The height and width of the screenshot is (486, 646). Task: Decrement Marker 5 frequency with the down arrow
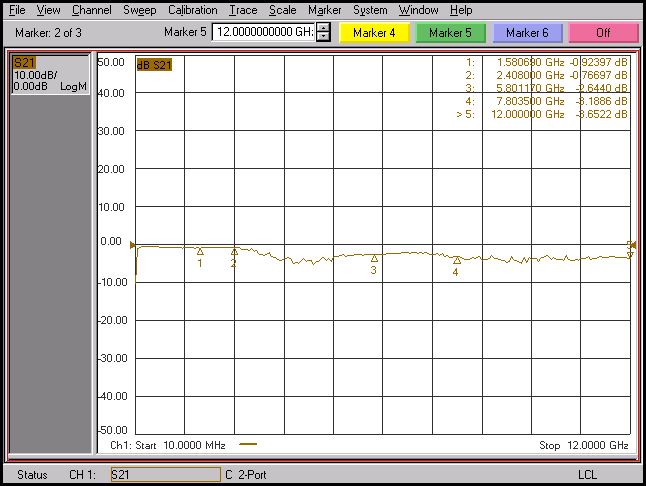(323, 37)
